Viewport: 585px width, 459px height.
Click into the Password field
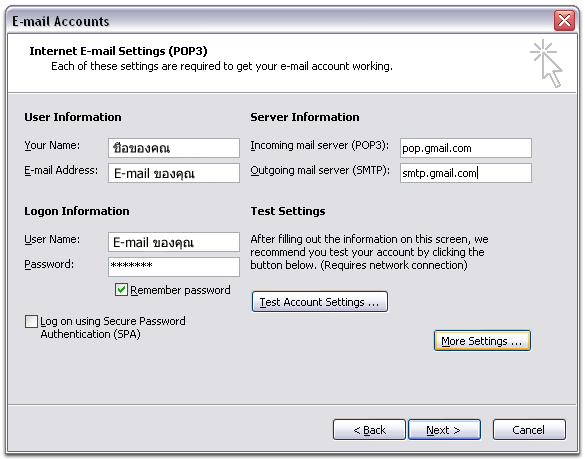tap(174, 267)
